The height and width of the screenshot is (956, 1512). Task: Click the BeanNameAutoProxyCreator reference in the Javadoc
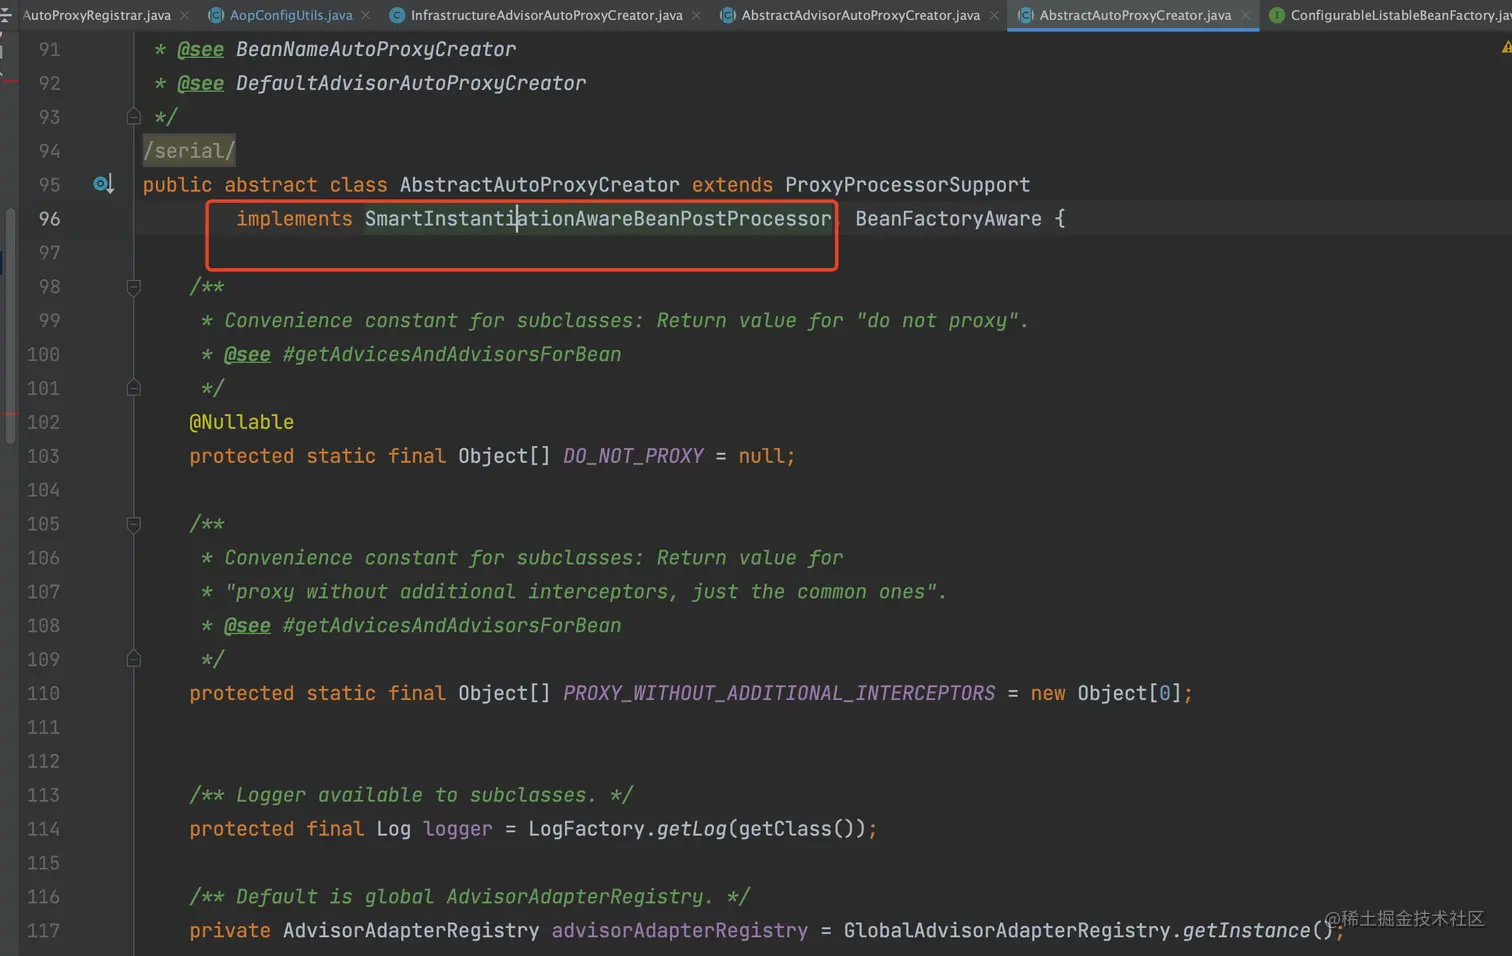tap(376, 49)
